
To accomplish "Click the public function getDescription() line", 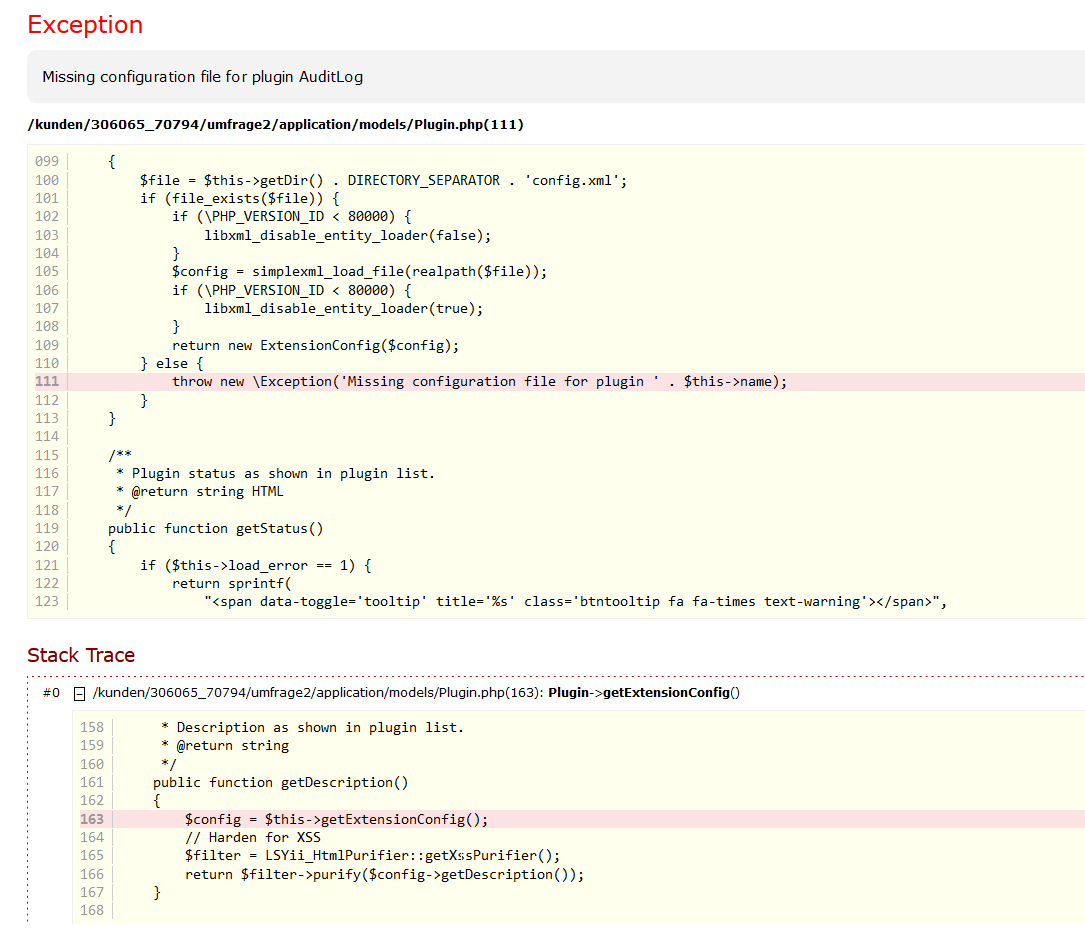I will (280, 783).
